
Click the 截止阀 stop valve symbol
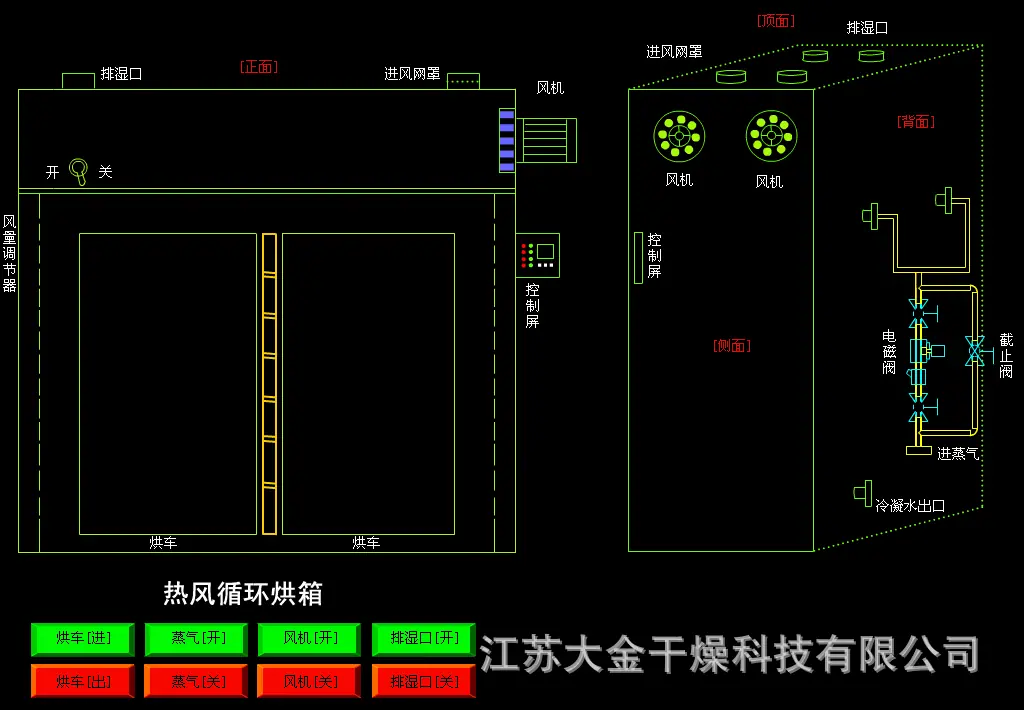click(x=975, y=351)
